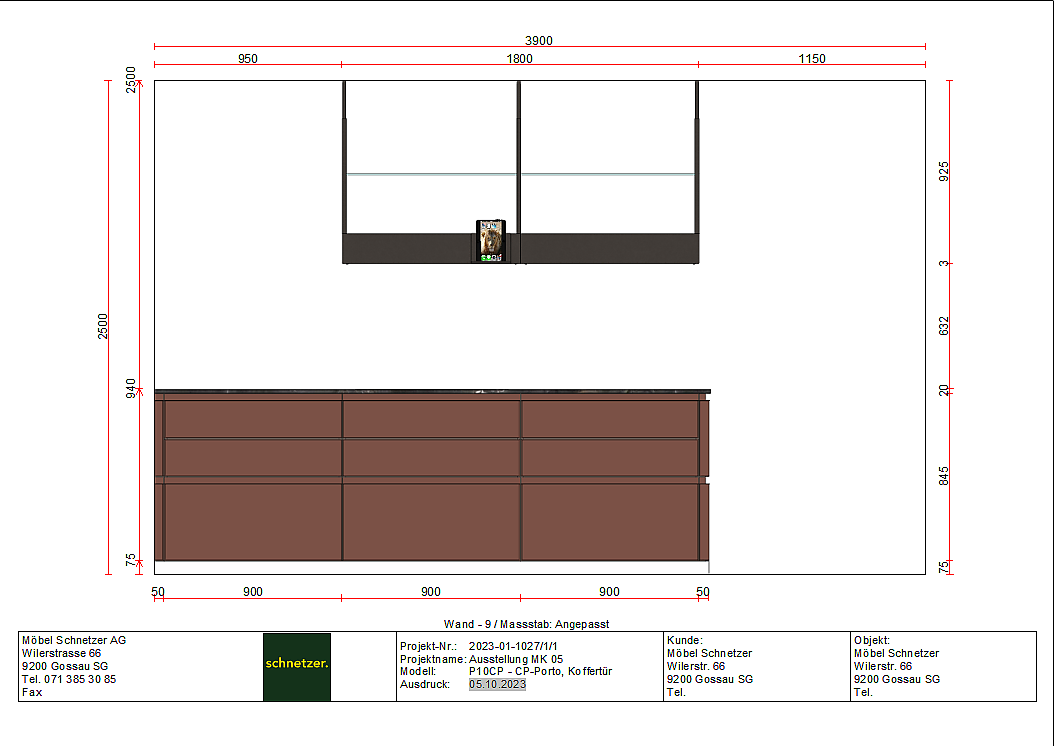
Task: Select the overall width dimension 3900
Action: click(x=538, y=41)
